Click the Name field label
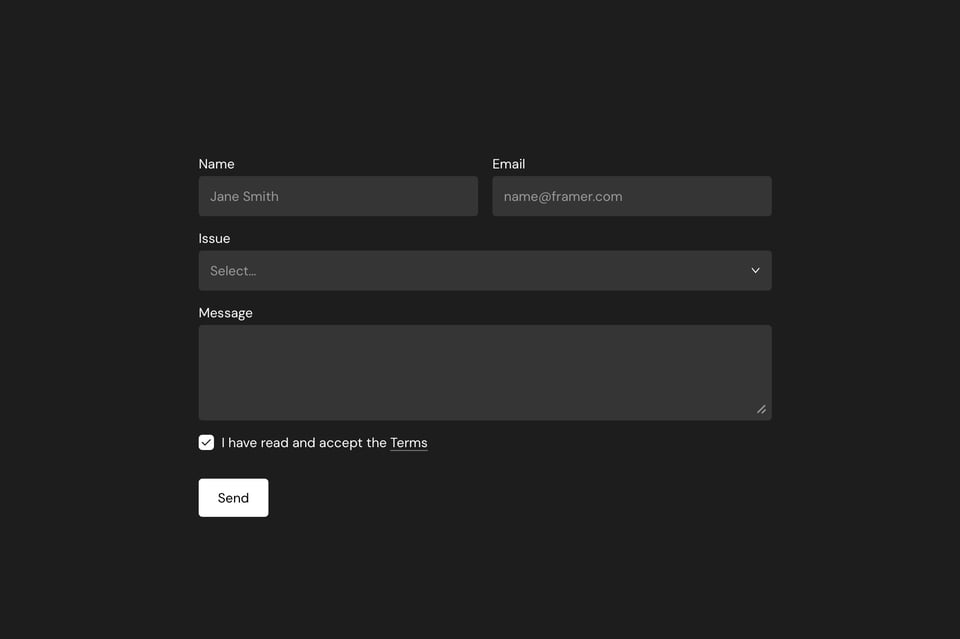 coord(216,163)
